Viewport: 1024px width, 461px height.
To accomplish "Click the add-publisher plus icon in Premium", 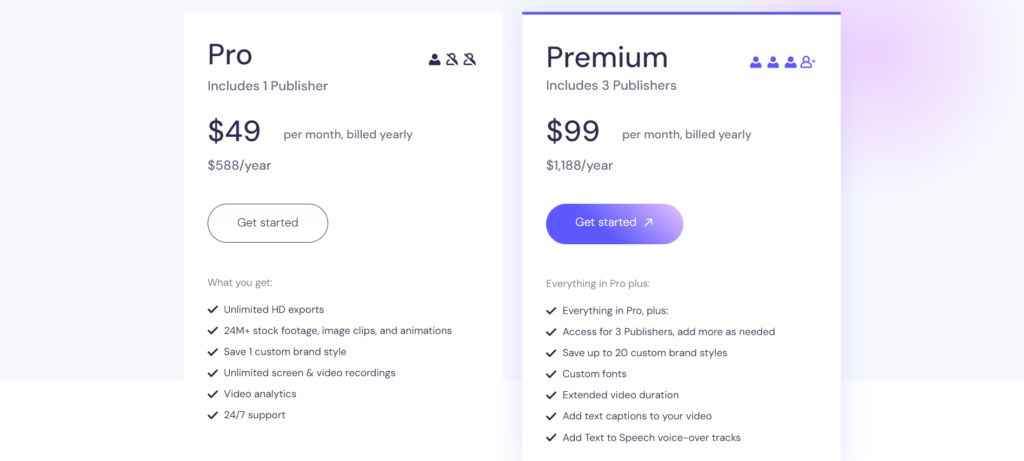I will pos(808,62).
